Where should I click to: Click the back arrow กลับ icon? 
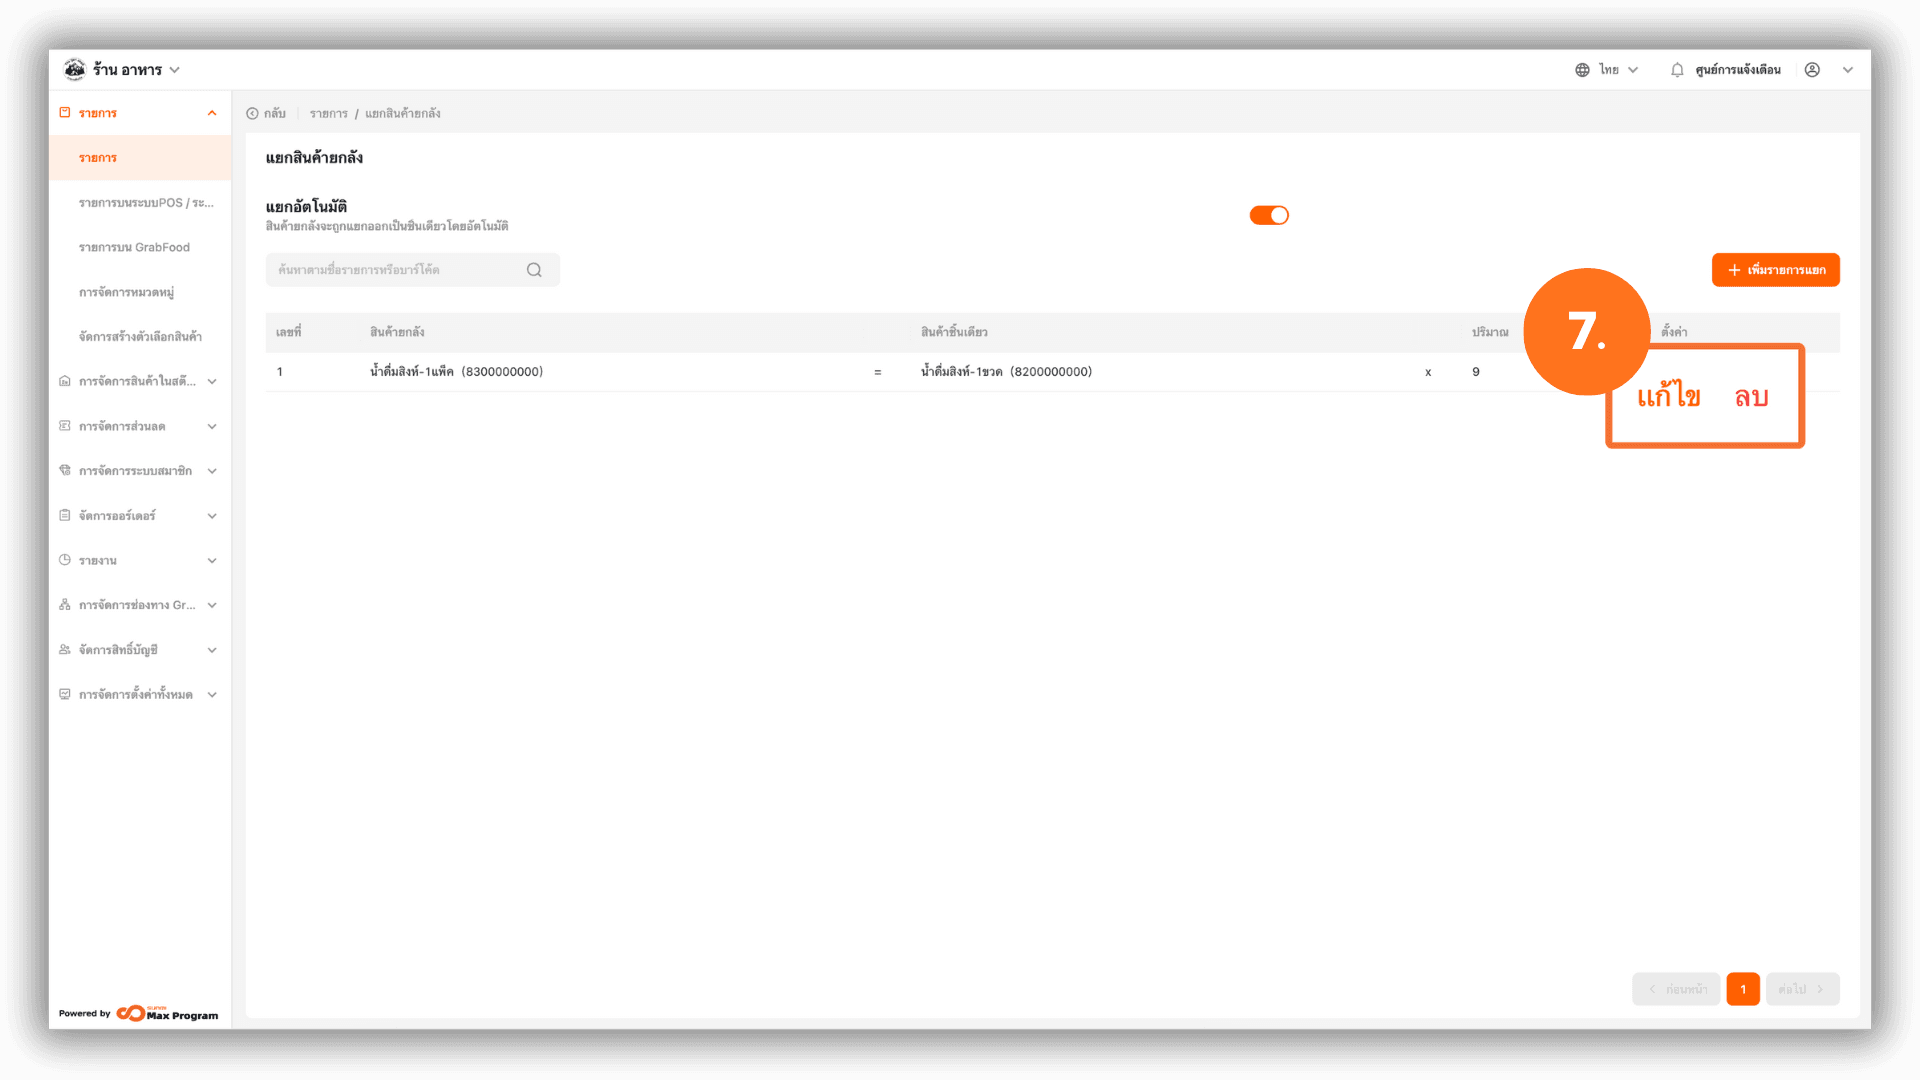pyautogui.click(x=252, y=114)
